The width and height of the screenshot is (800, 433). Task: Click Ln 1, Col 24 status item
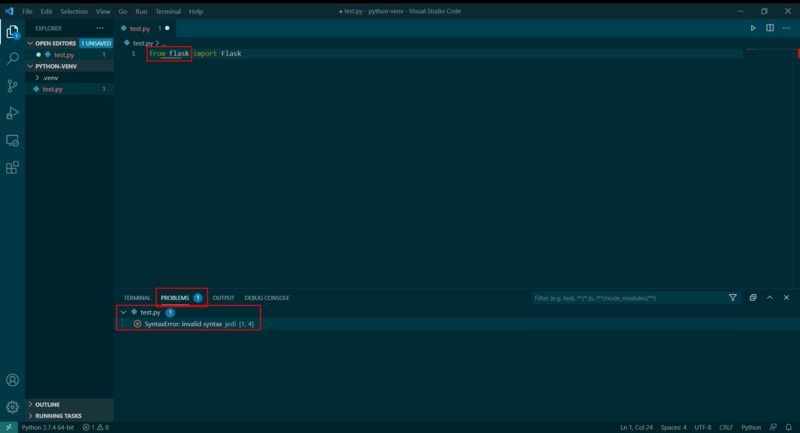(x=636, y=427)
